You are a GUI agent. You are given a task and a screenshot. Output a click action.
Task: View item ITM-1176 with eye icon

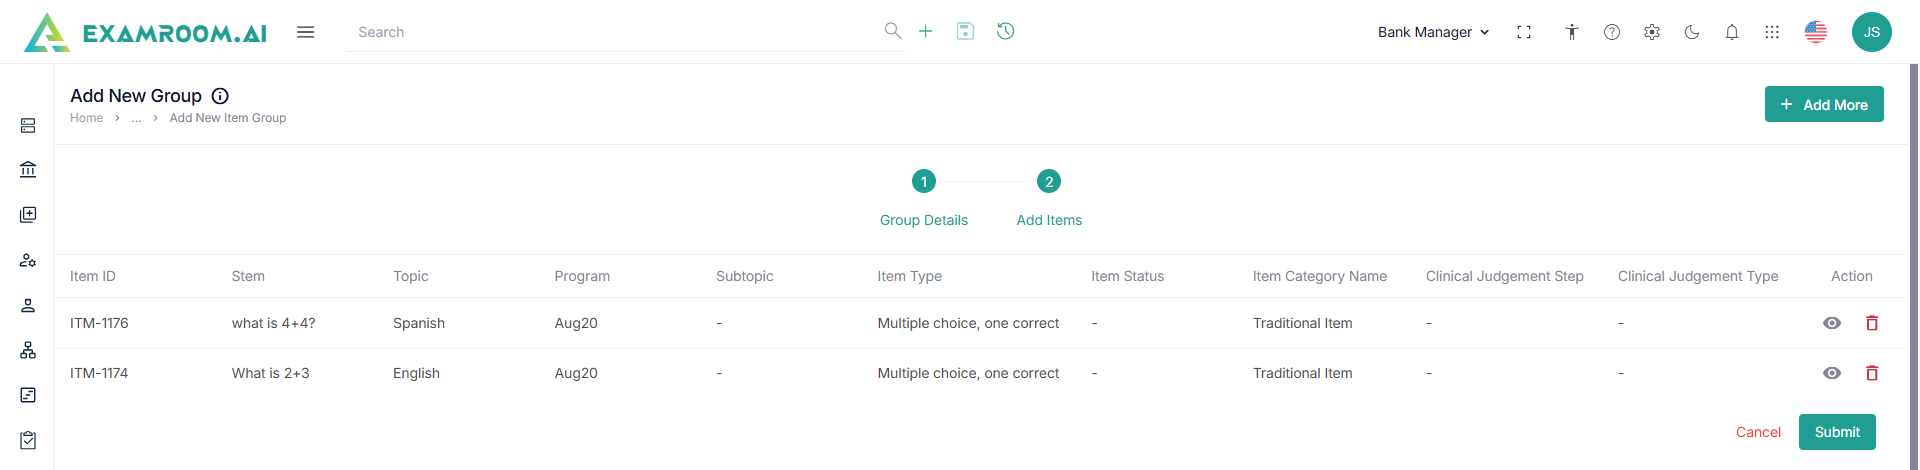[x=1832, y=323]
